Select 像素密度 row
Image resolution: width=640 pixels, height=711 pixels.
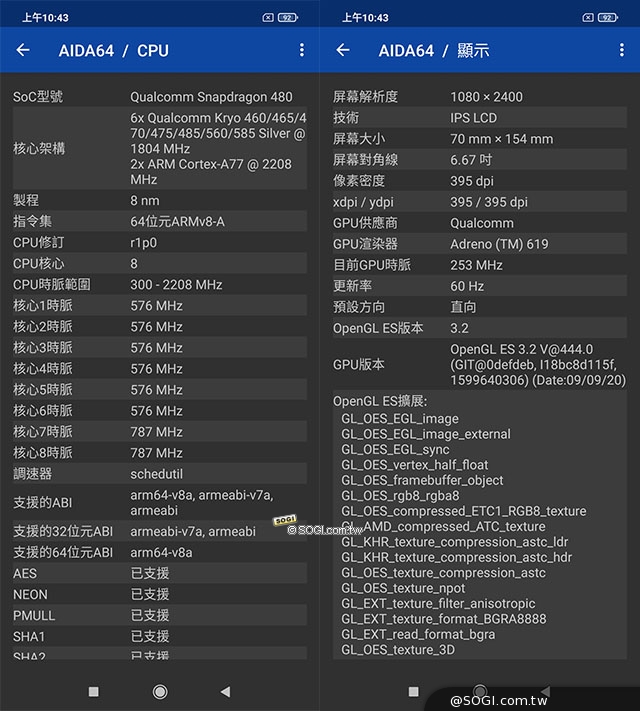480,181
